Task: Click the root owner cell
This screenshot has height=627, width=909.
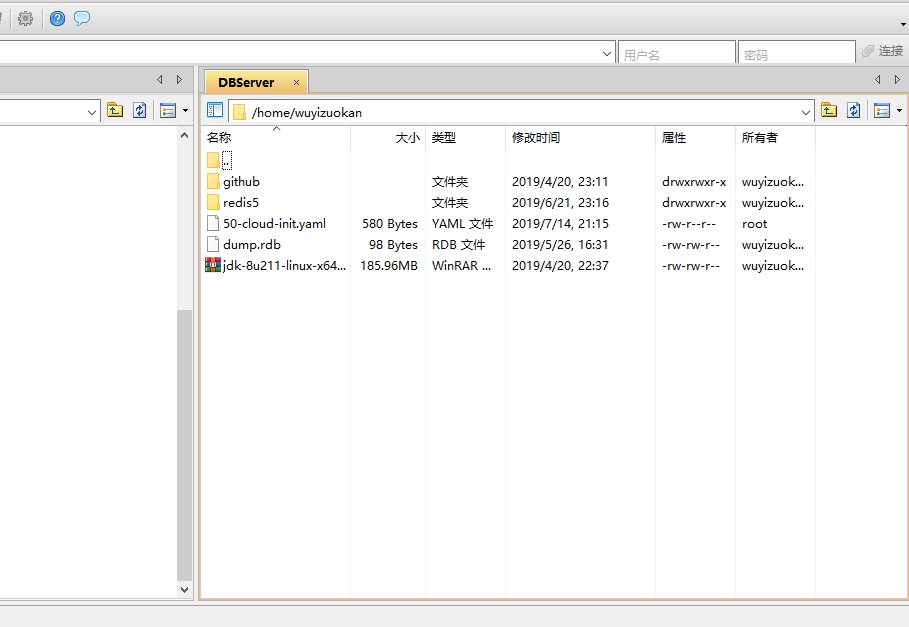Action: [x=754, y=224]
